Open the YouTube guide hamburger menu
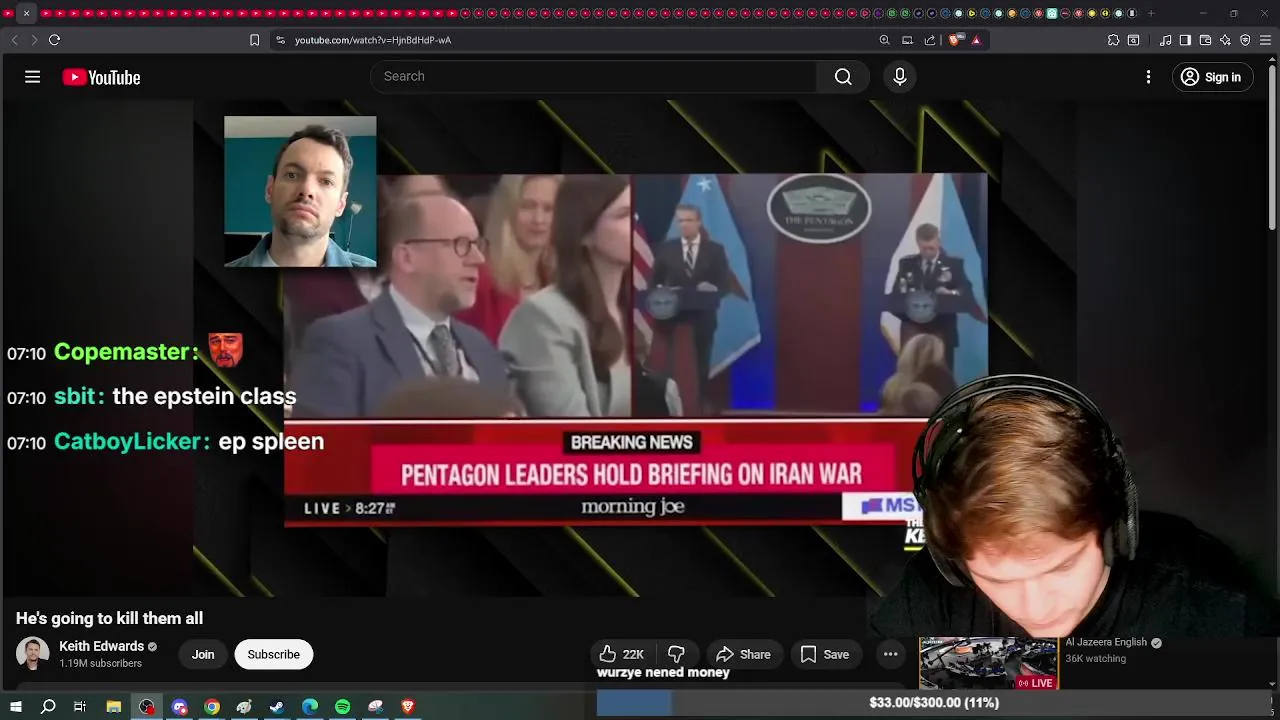 click(x=32, y=77)
